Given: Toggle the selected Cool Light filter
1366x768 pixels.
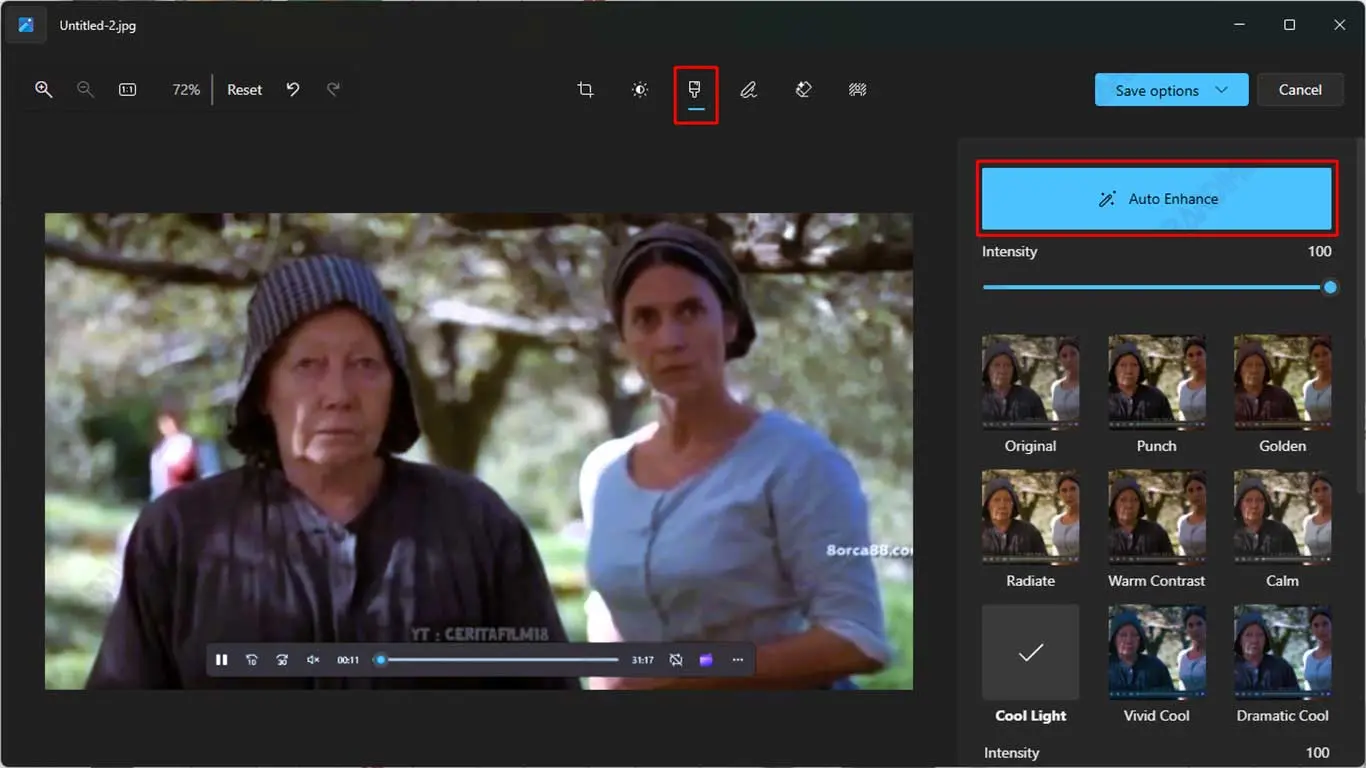Looking at the screenshot, I should tap(1030, 652).
